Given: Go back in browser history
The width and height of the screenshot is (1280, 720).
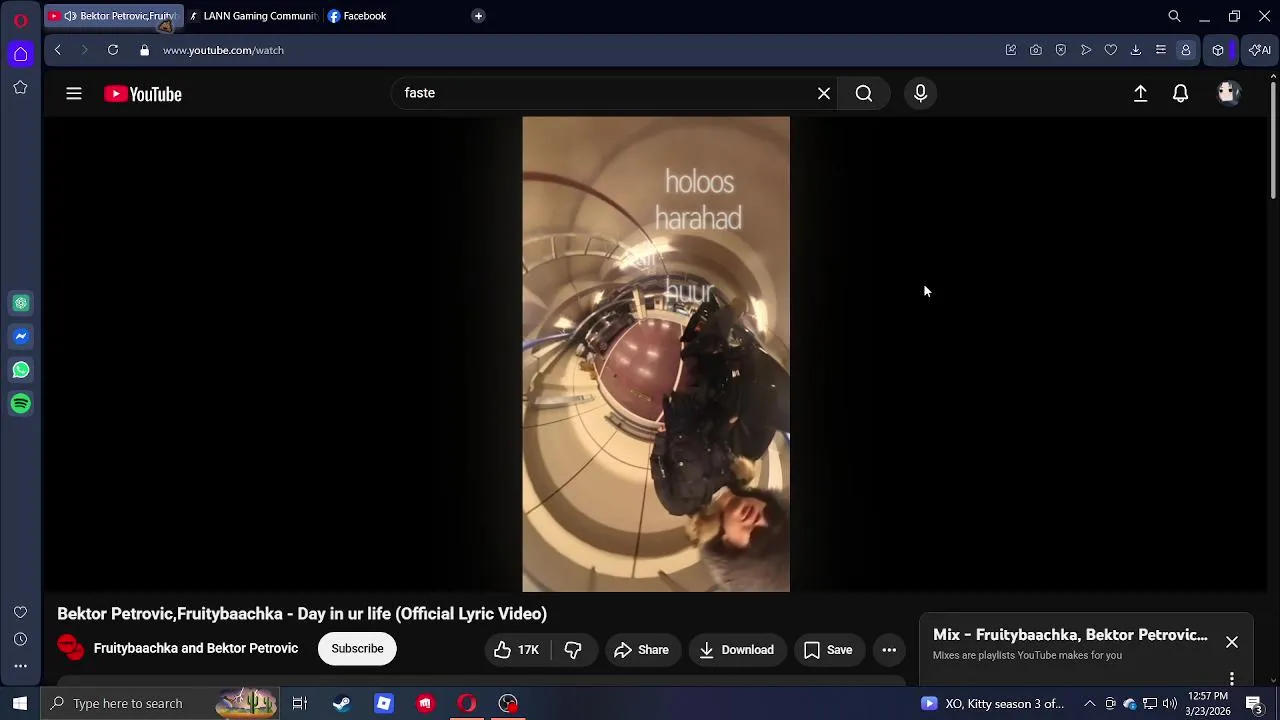Looking at the screenshot, I should pyautogui.click(x=58, y=50).
